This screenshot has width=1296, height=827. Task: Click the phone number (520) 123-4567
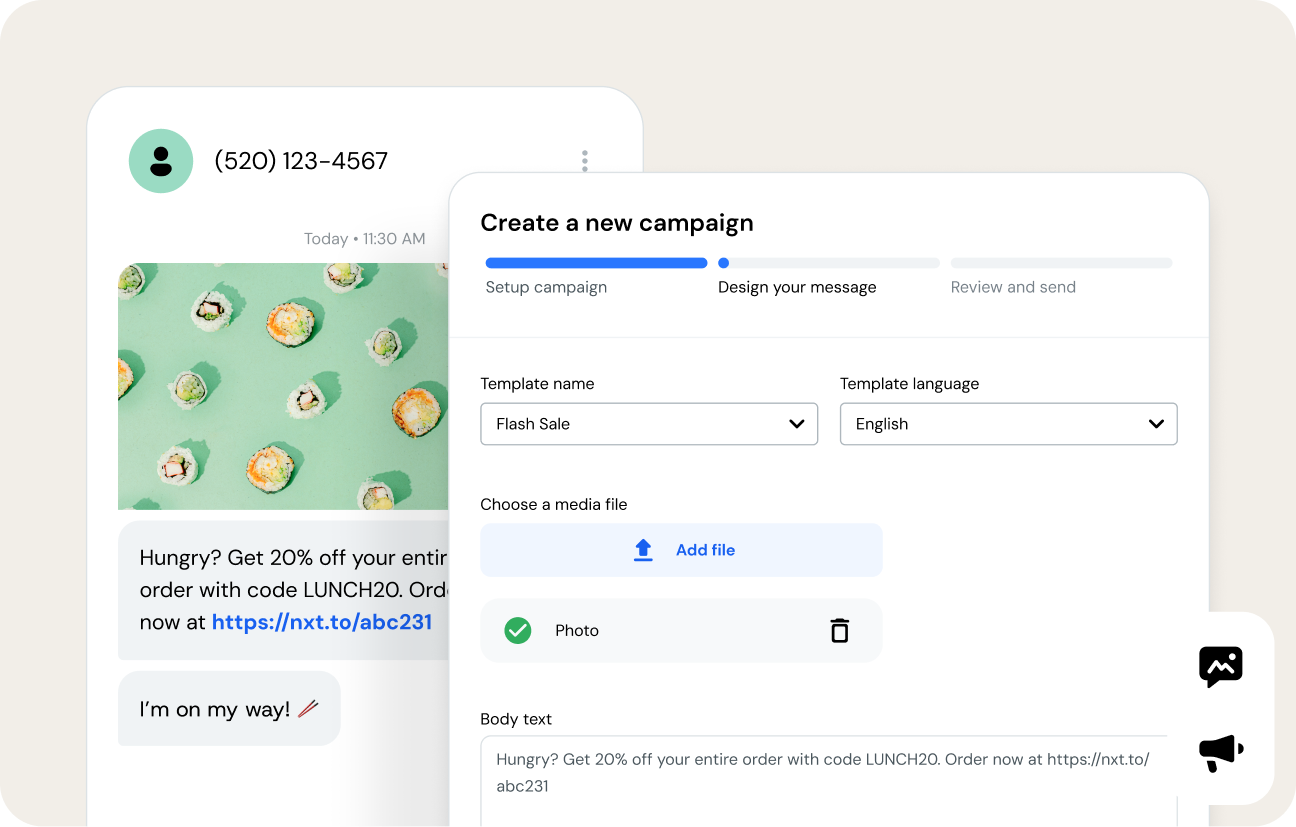pos(301,161)
